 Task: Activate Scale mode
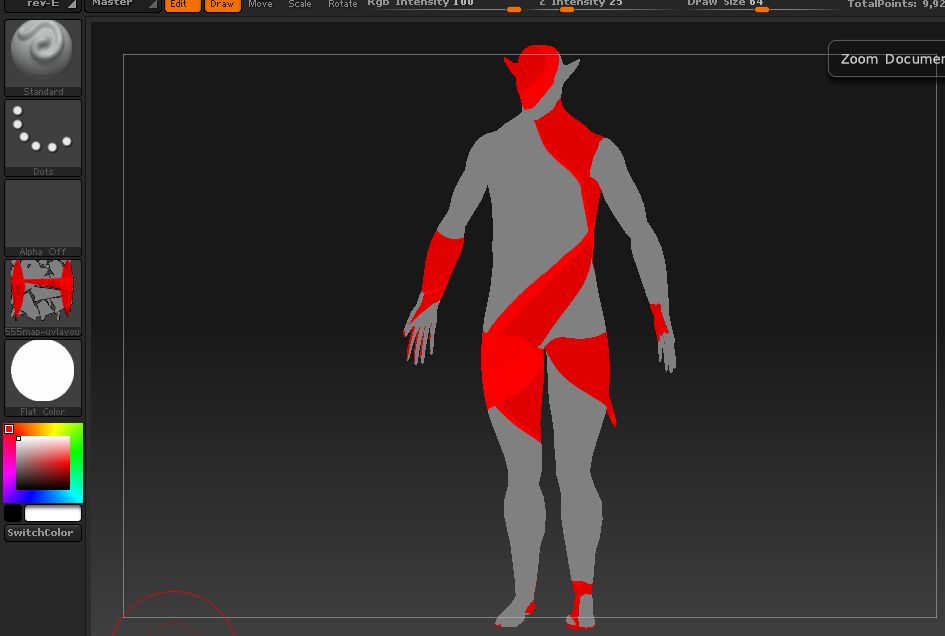point(300,5)
